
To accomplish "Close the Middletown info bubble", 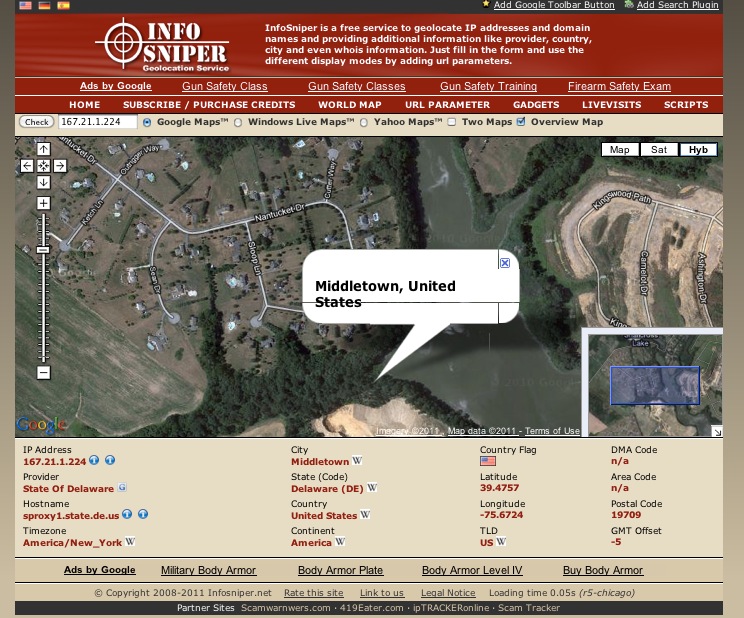I will 505,263.
